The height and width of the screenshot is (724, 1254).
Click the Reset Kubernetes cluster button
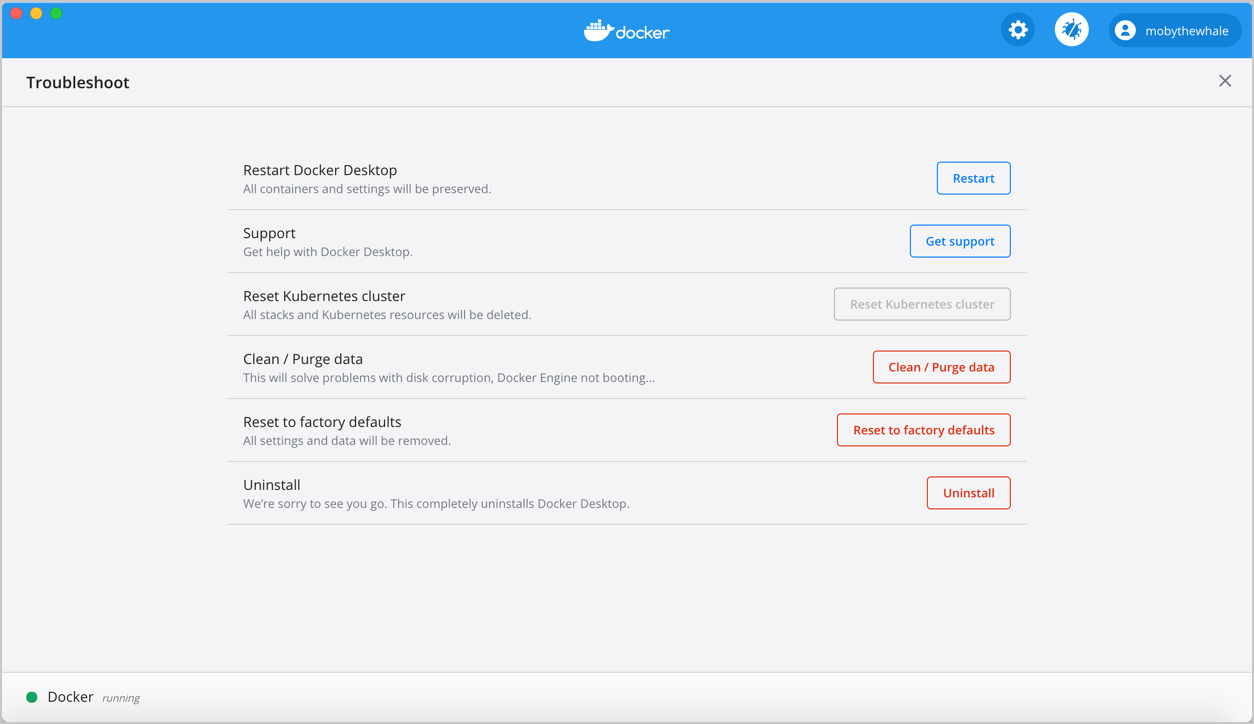pos(921,304)
